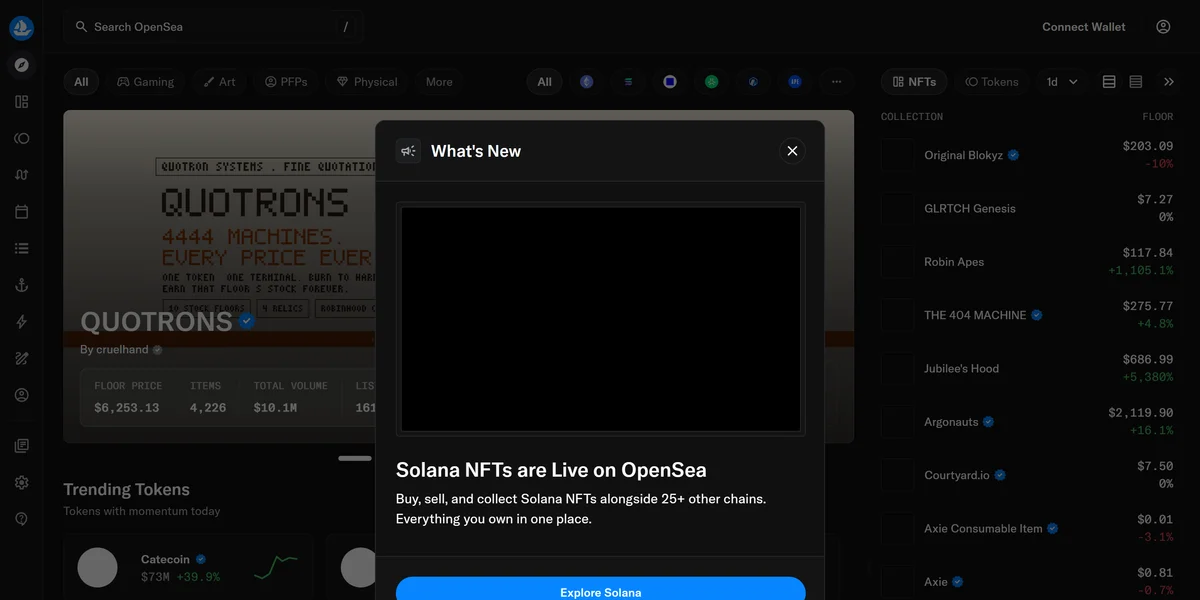Open THE 404 MACHINE collection

[1027, 315]
